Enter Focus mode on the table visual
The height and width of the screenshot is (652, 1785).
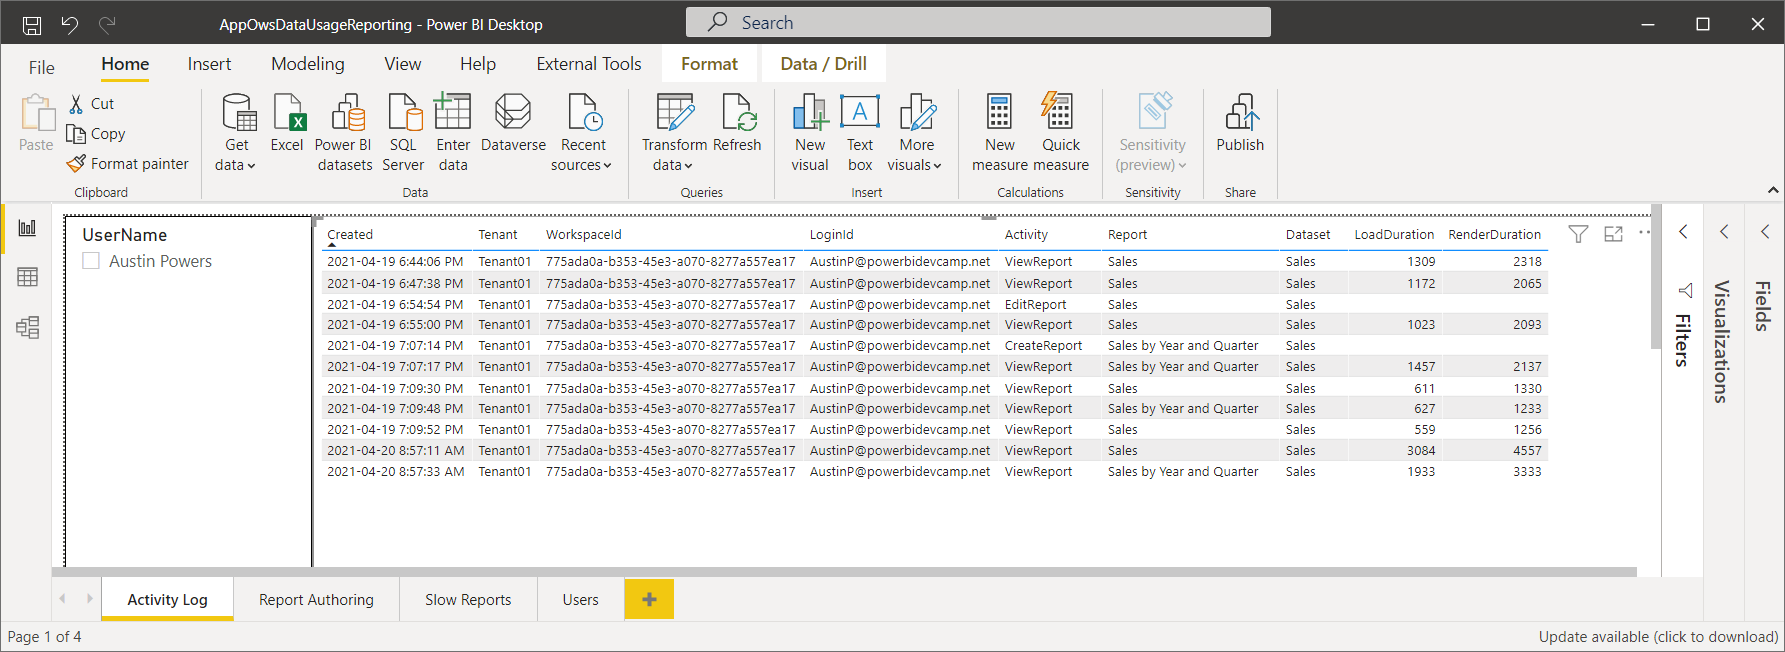tap(1613, 234)
